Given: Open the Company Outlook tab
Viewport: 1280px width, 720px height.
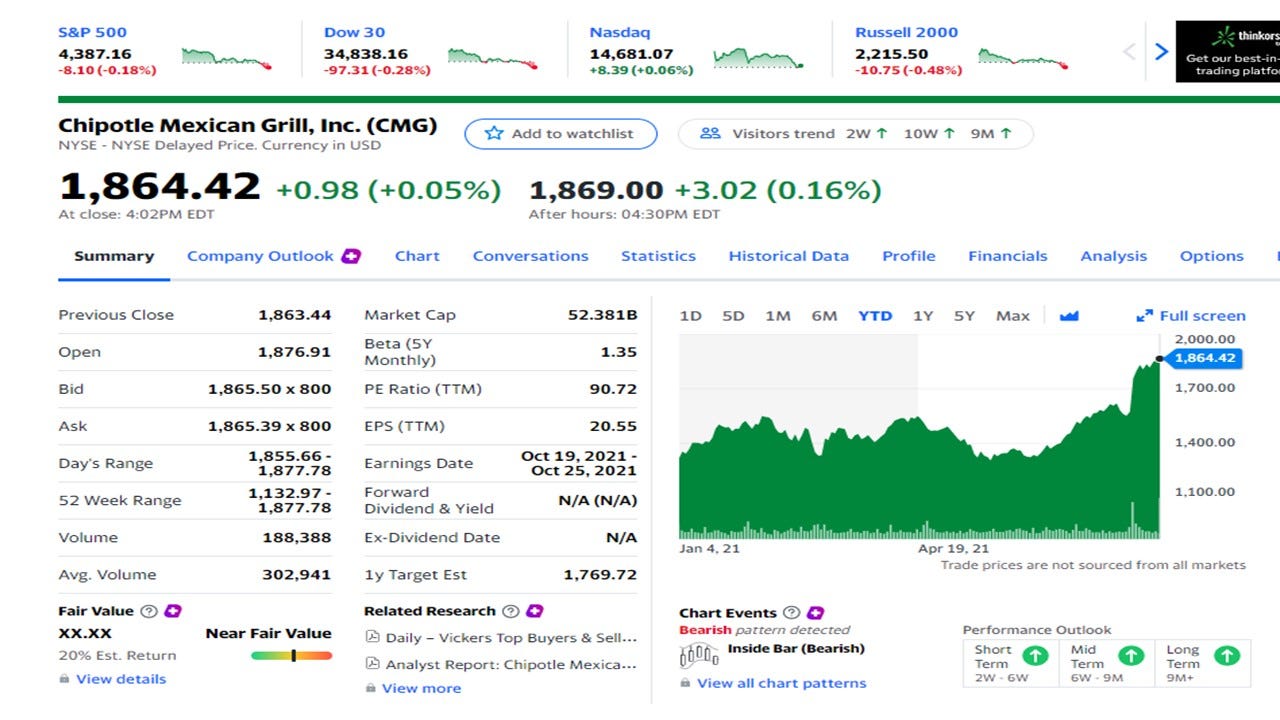Looking at the screenshot, I should point(260,256).
